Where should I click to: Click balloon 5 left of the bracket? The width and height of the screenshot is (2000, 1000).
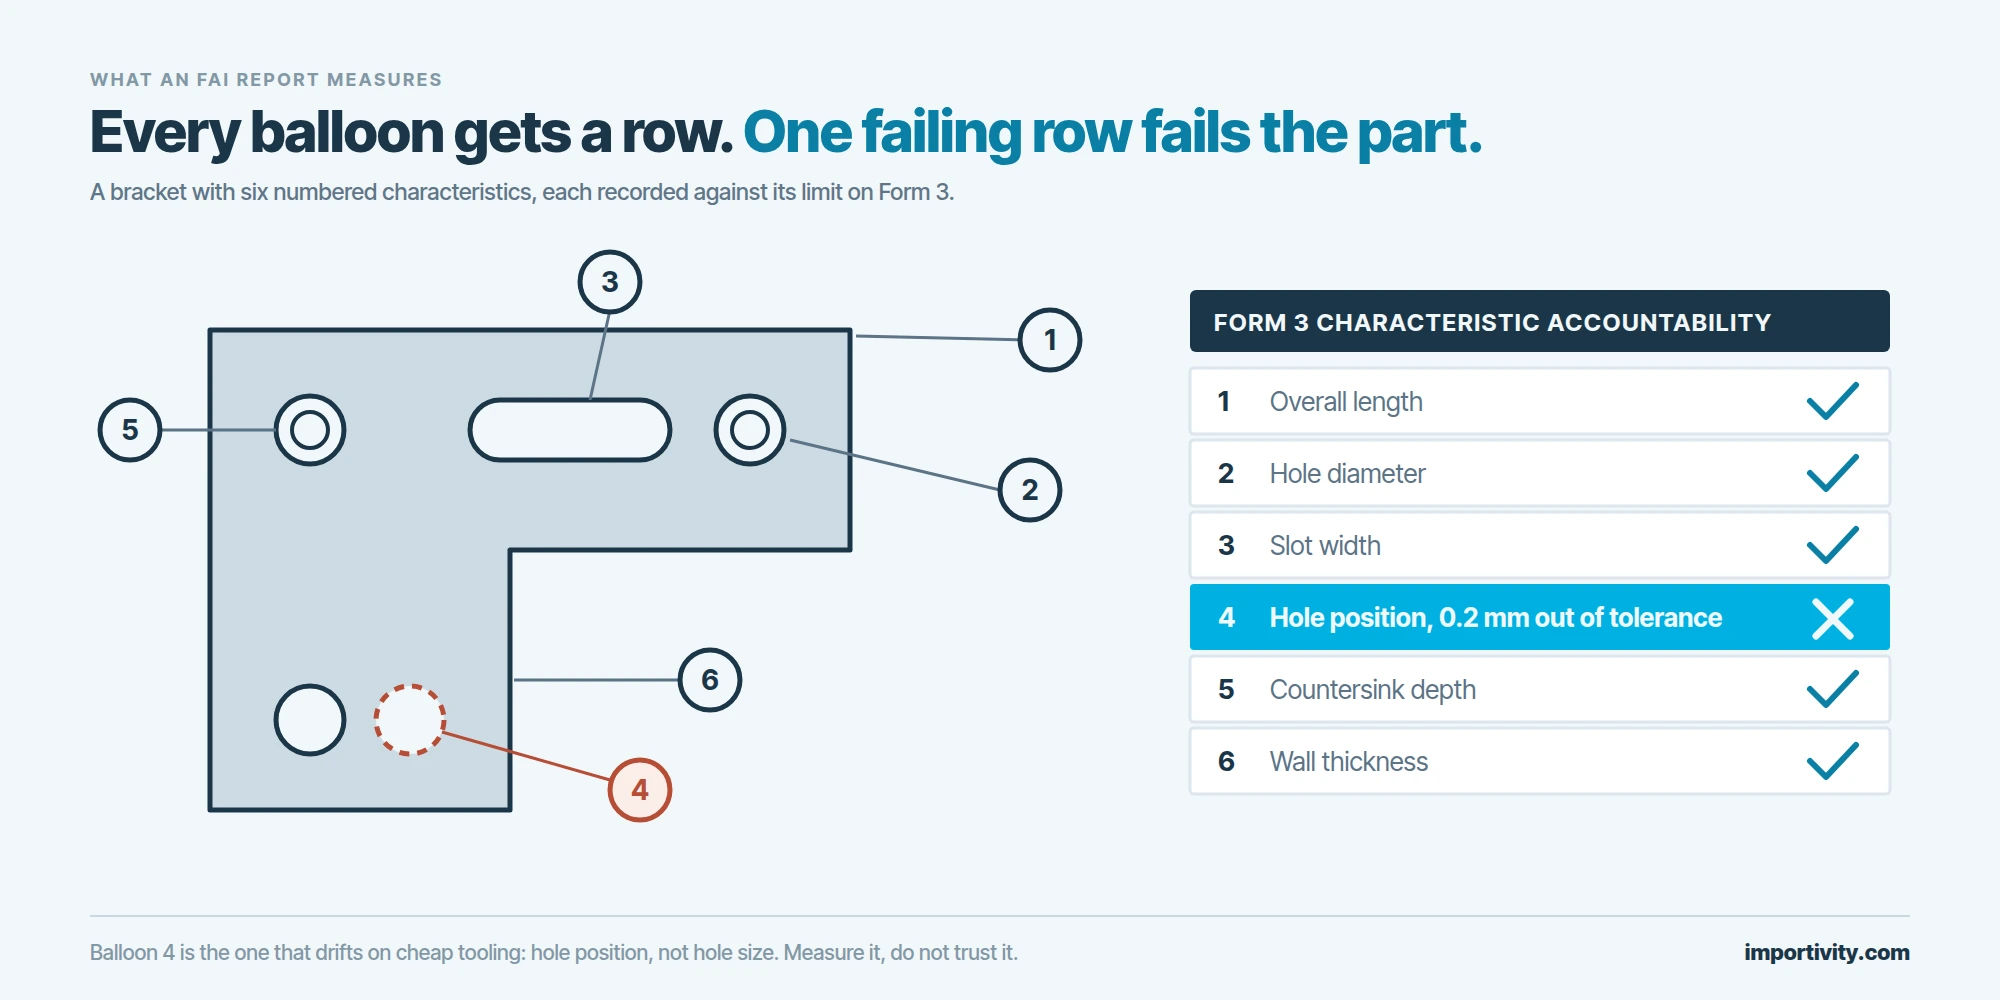130,430
